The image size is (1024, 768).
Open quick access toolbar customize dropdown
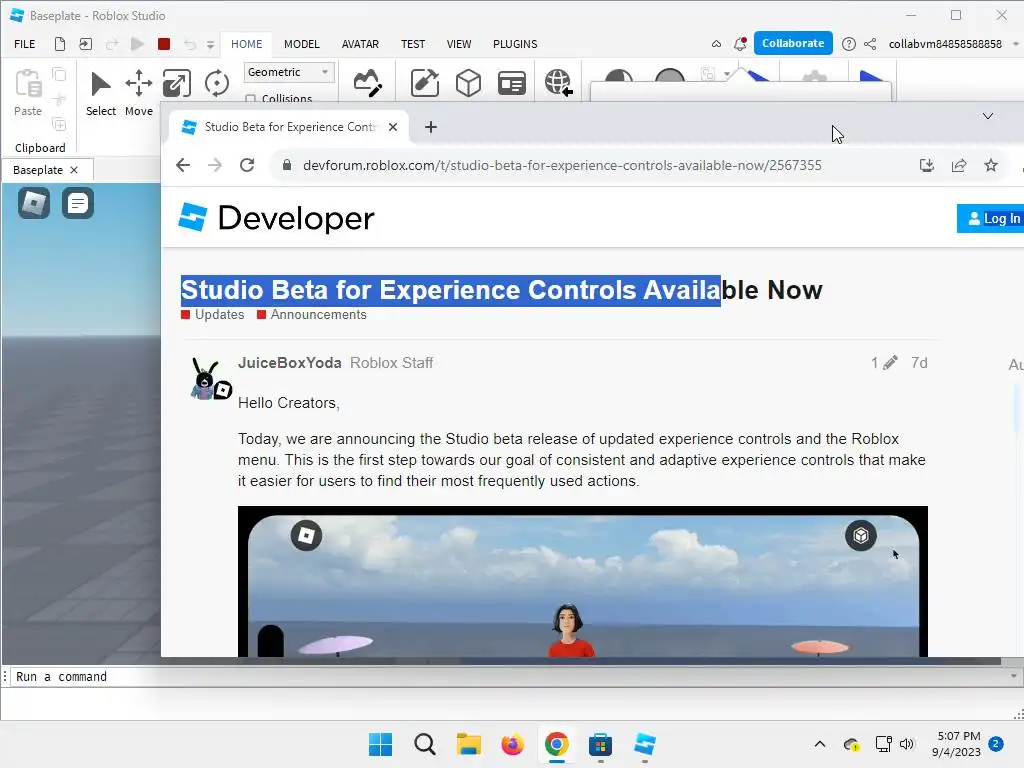210,45
